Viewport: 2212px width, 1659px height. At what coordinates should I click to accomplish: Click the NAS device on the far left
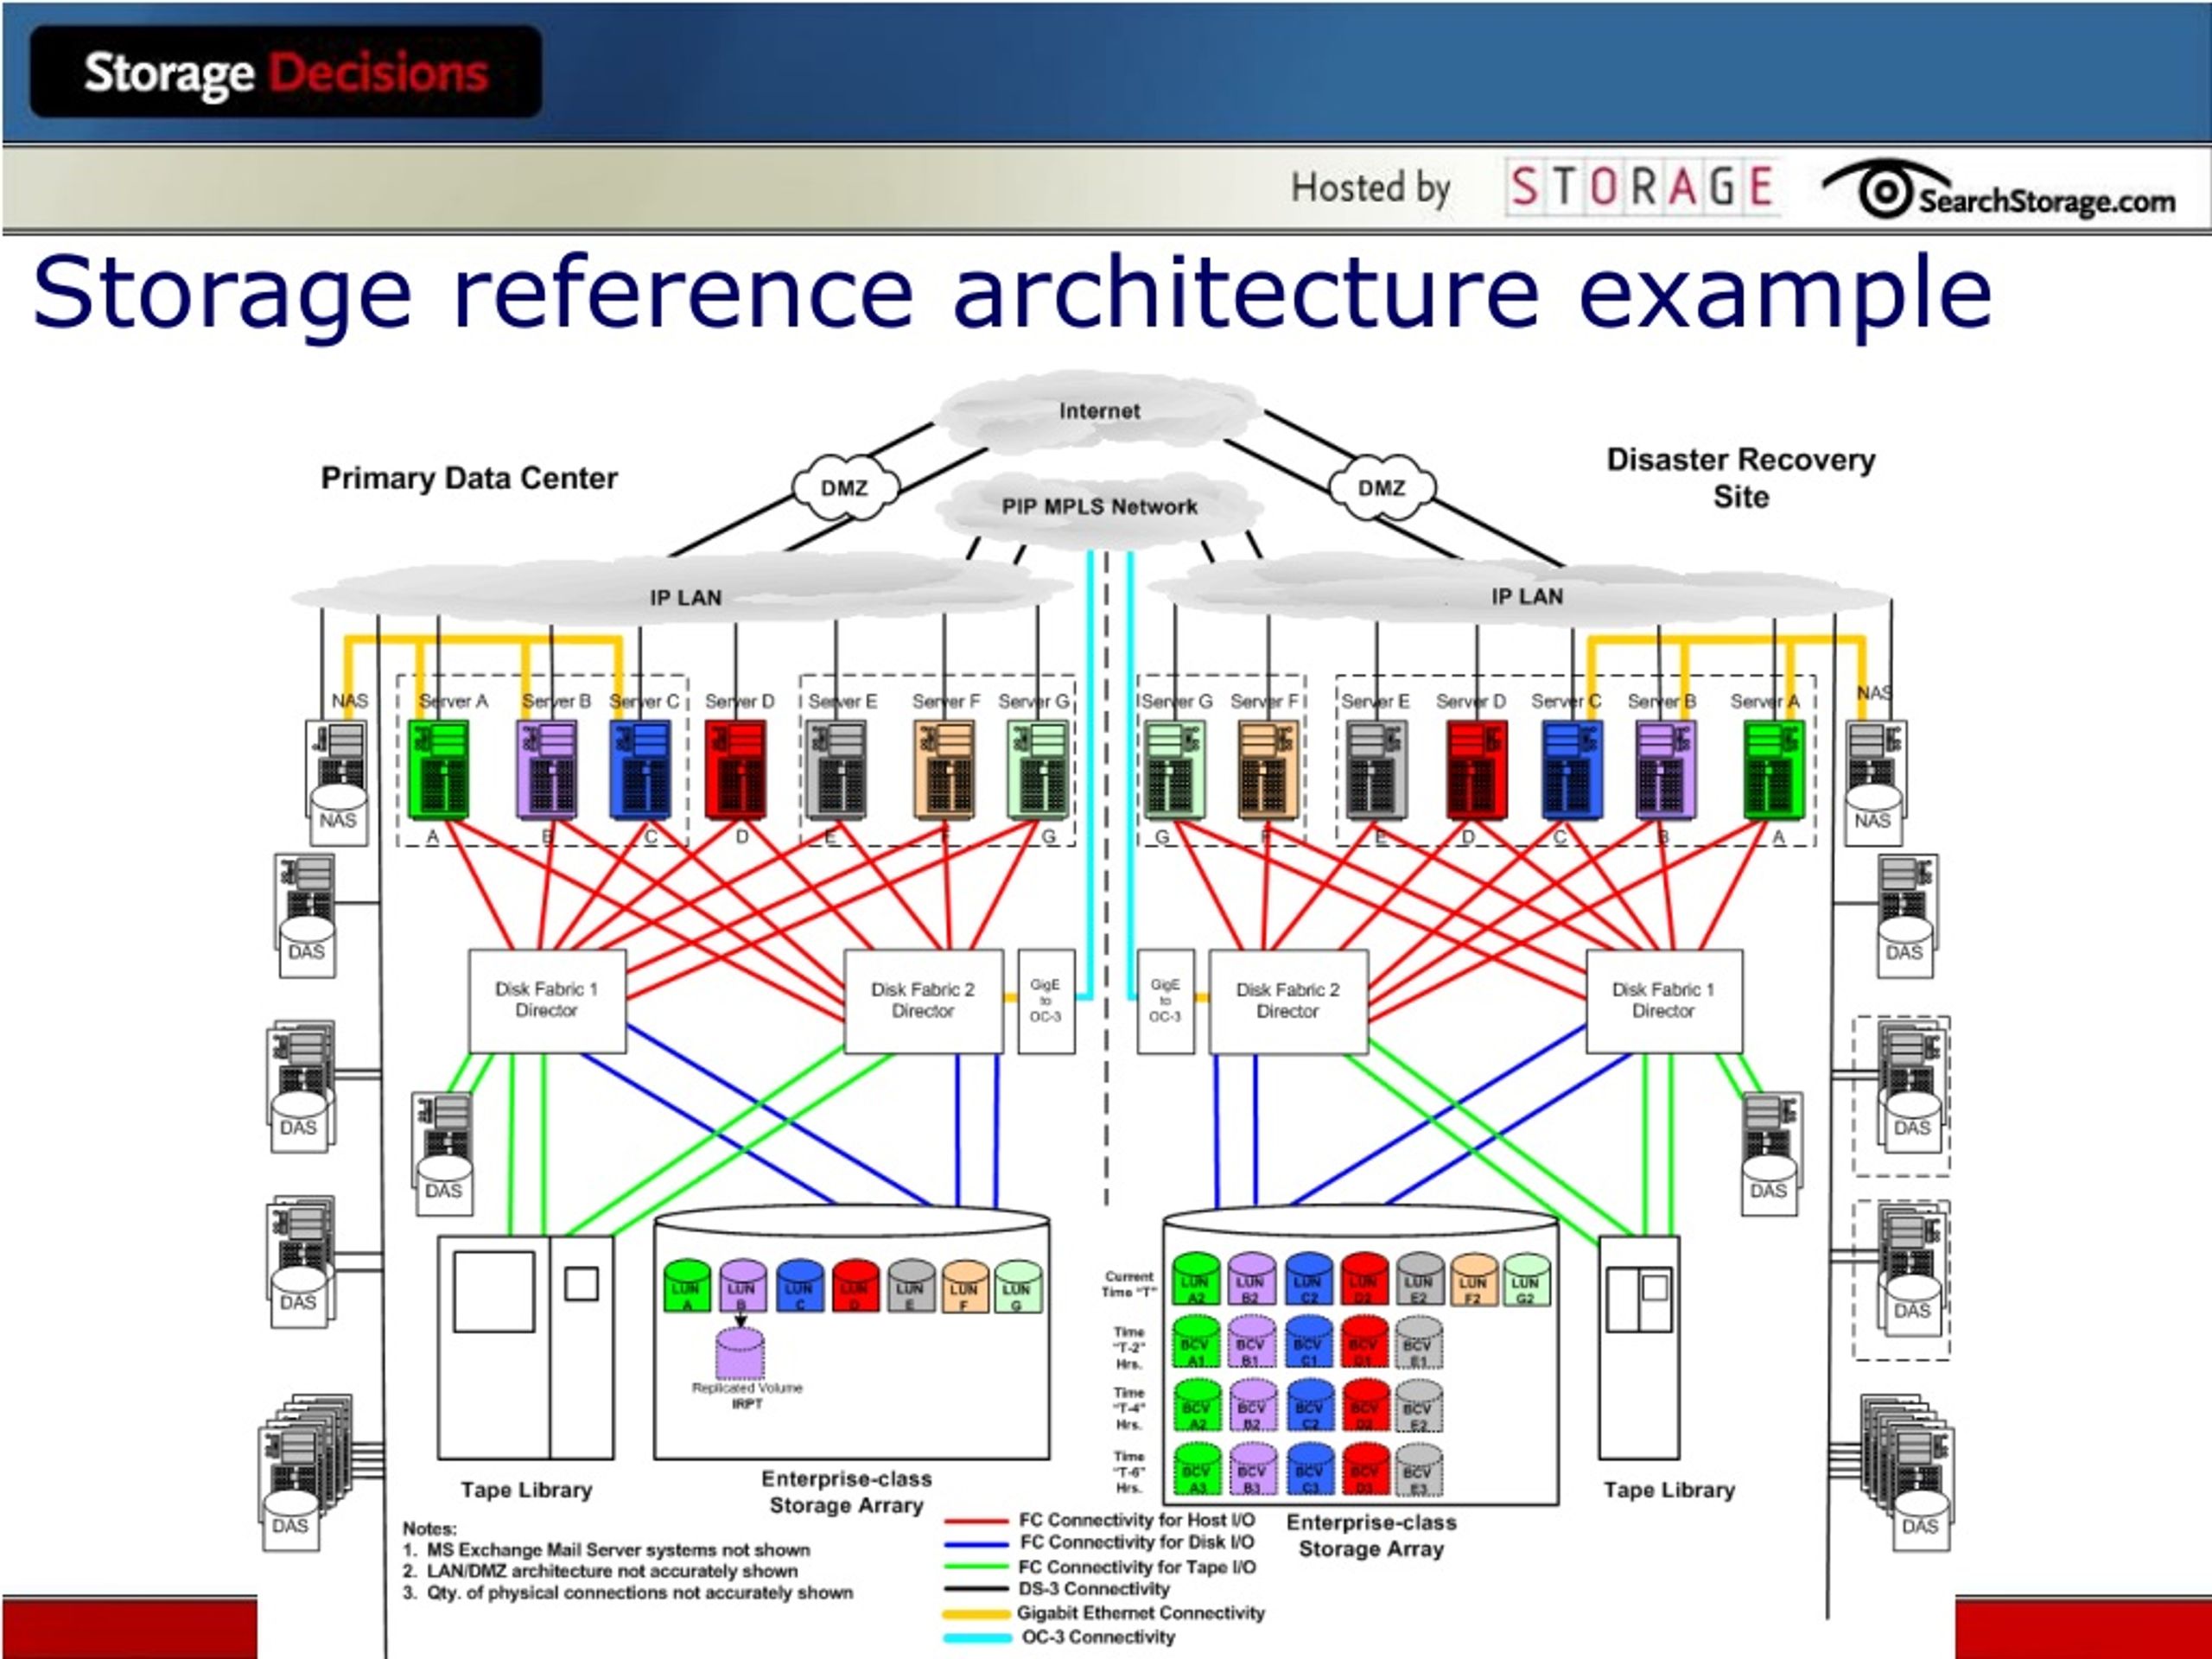(337, 783)
